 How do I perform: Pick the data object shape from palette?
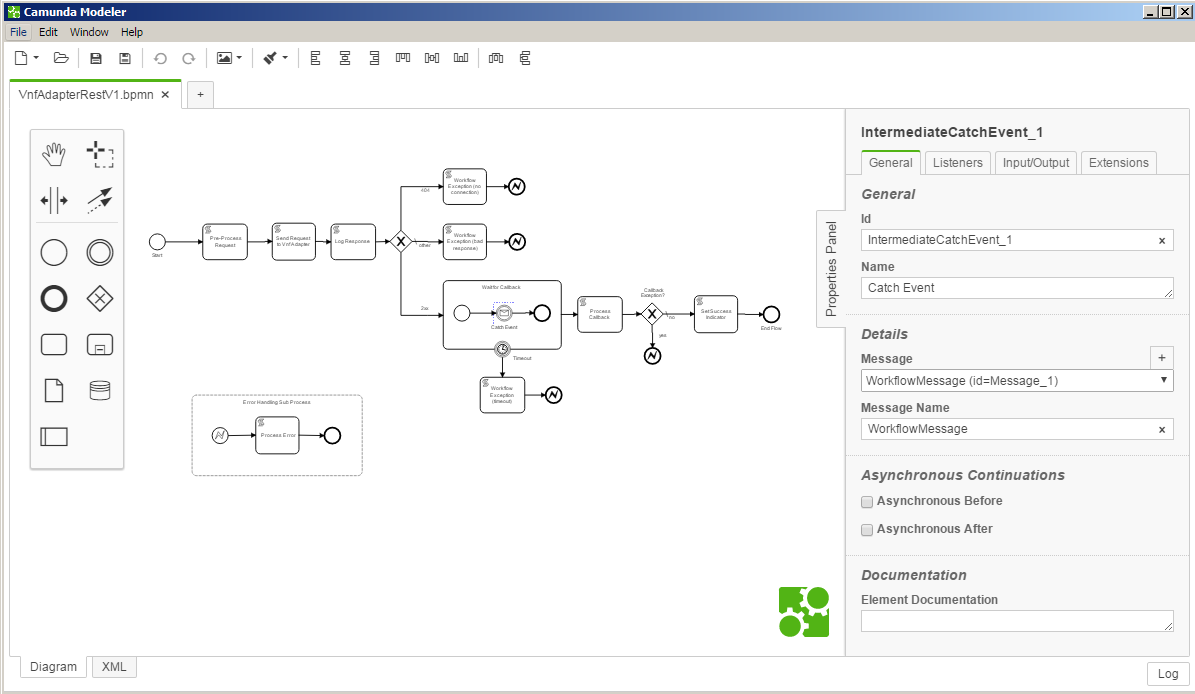(x=54, y=391)
